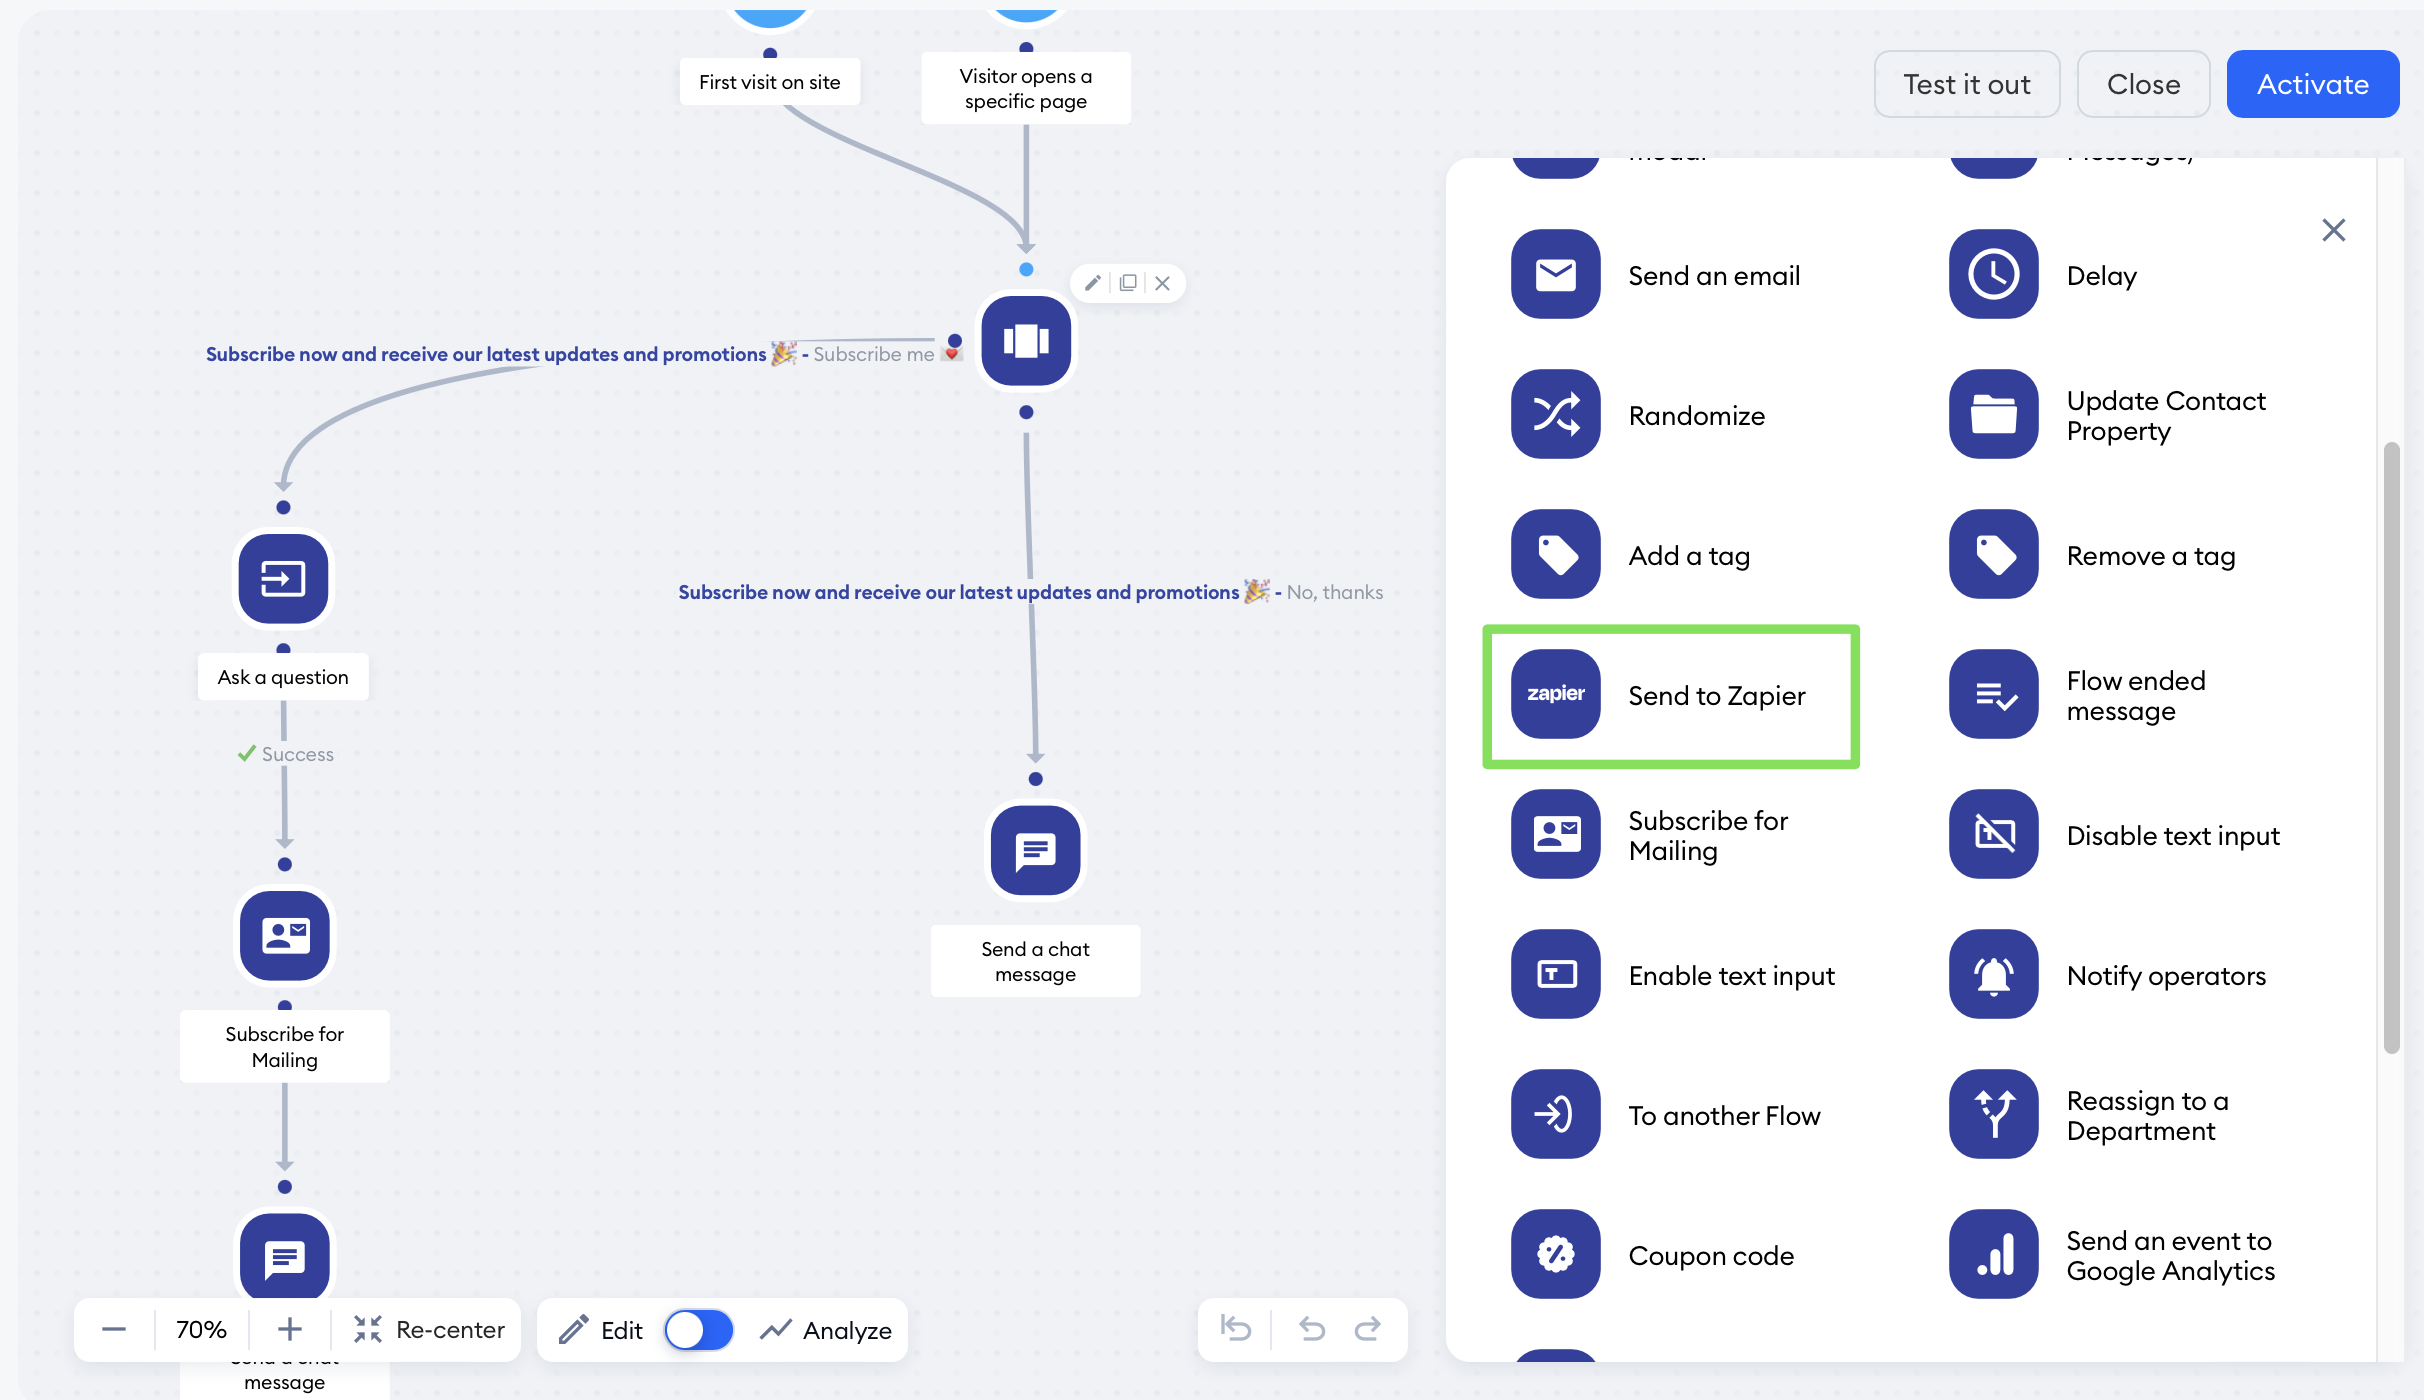Viewport: 2424px width, 1400px height.
Task: Choose the Notify operators bell icon
Action: [x=1993, y=975]
